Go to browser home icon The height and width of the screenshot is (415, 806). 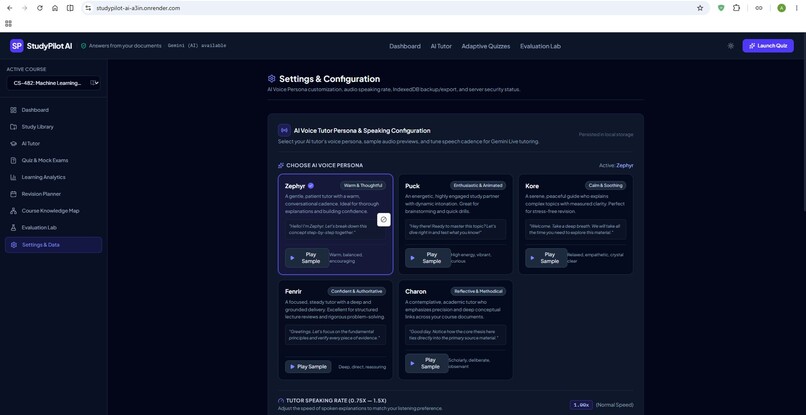54,8
